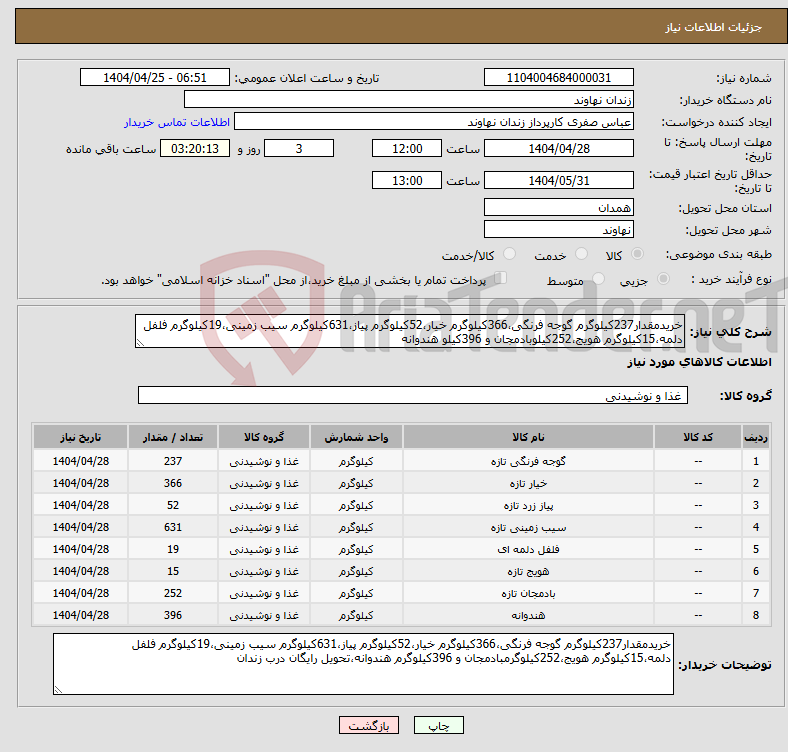Click quantity cell 366

pyautogui.click(x=173, y=483)
